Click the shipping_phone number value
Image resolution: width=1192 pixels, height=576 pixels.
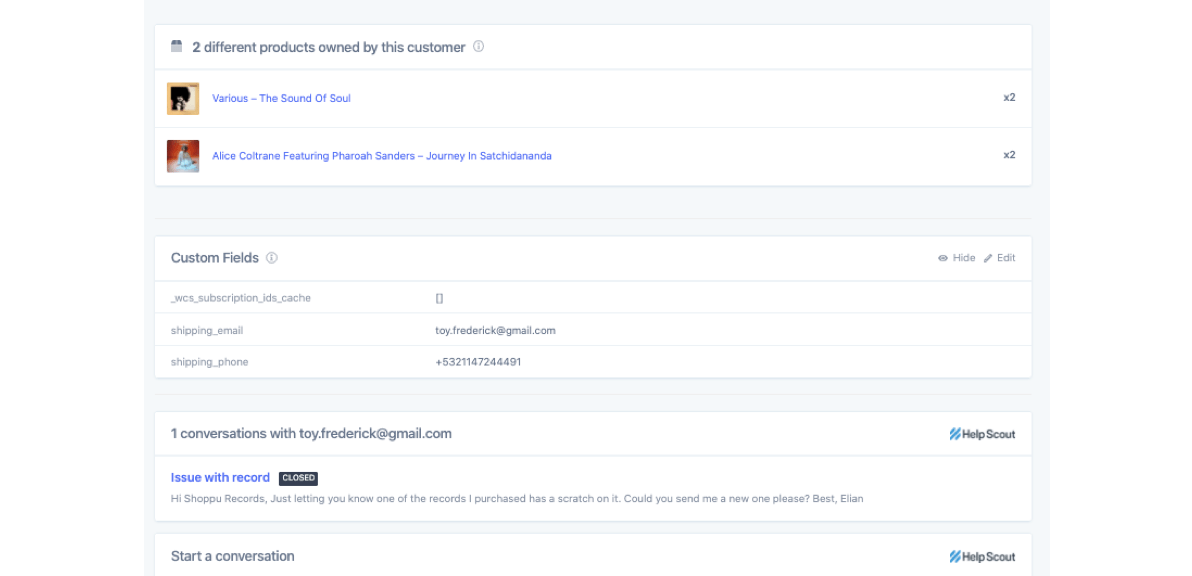478,362
